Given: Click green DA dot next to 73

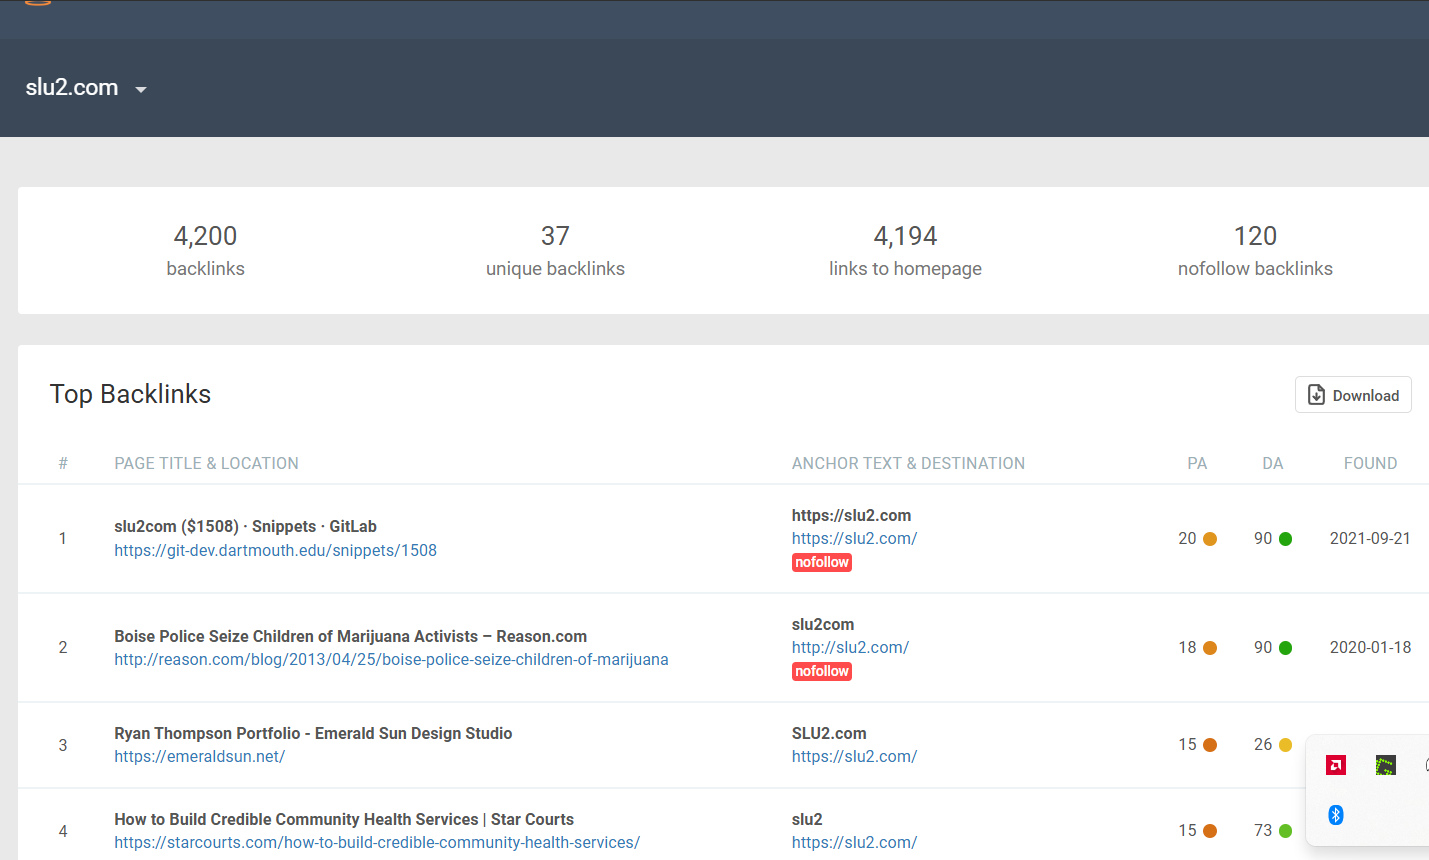Looking at the screenshot, I should [x=1285, y=831].
